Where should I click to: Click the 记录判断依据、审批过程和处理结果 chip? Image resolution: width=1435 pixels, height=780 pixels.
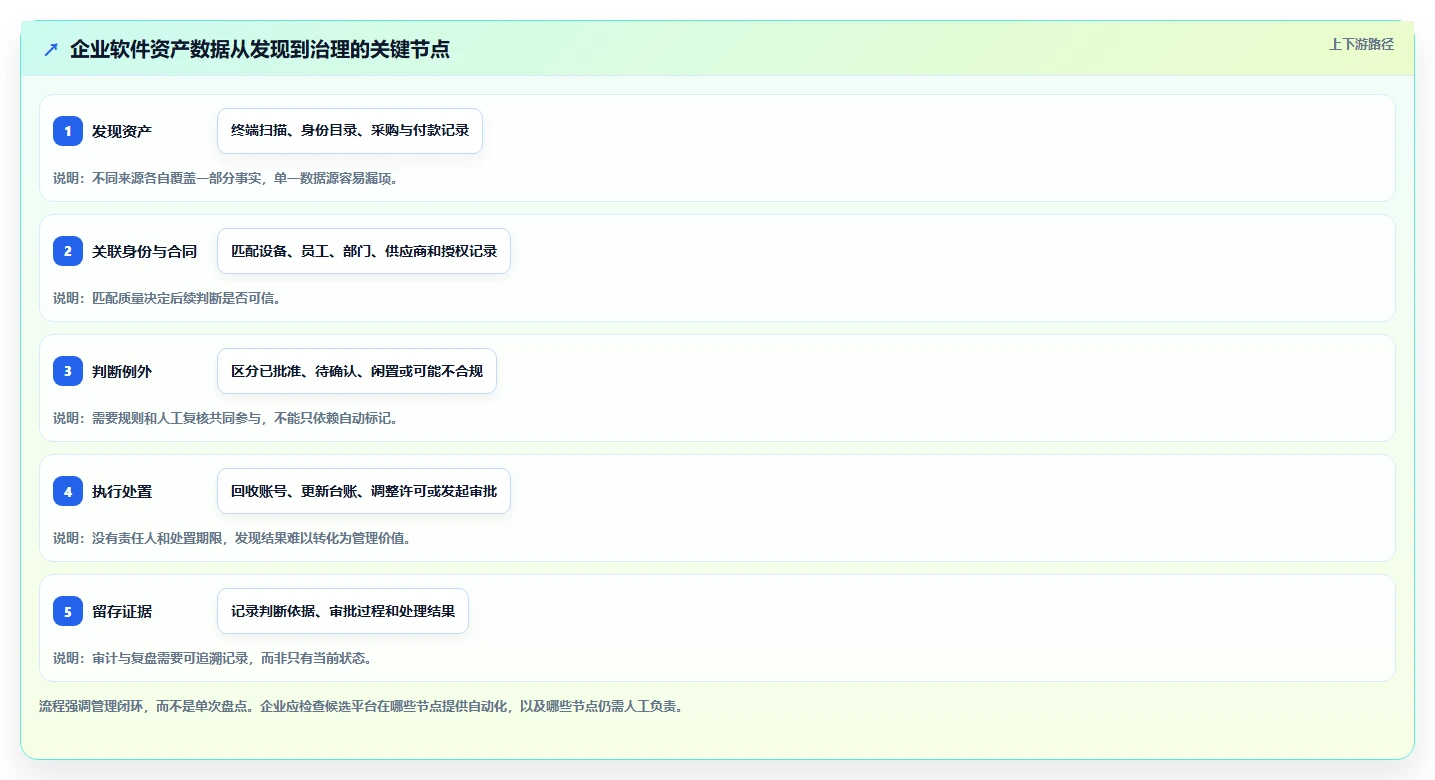[x=343, y=611]
